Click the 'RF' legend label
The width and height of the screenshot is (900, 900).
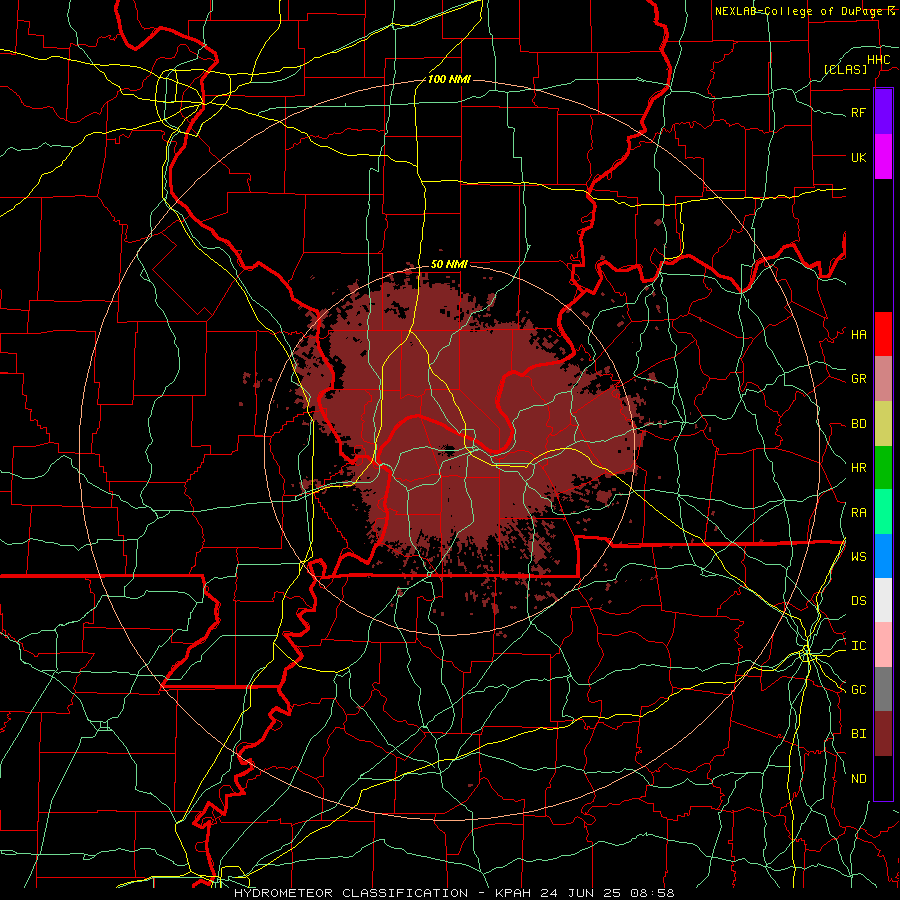pos(859,112)
